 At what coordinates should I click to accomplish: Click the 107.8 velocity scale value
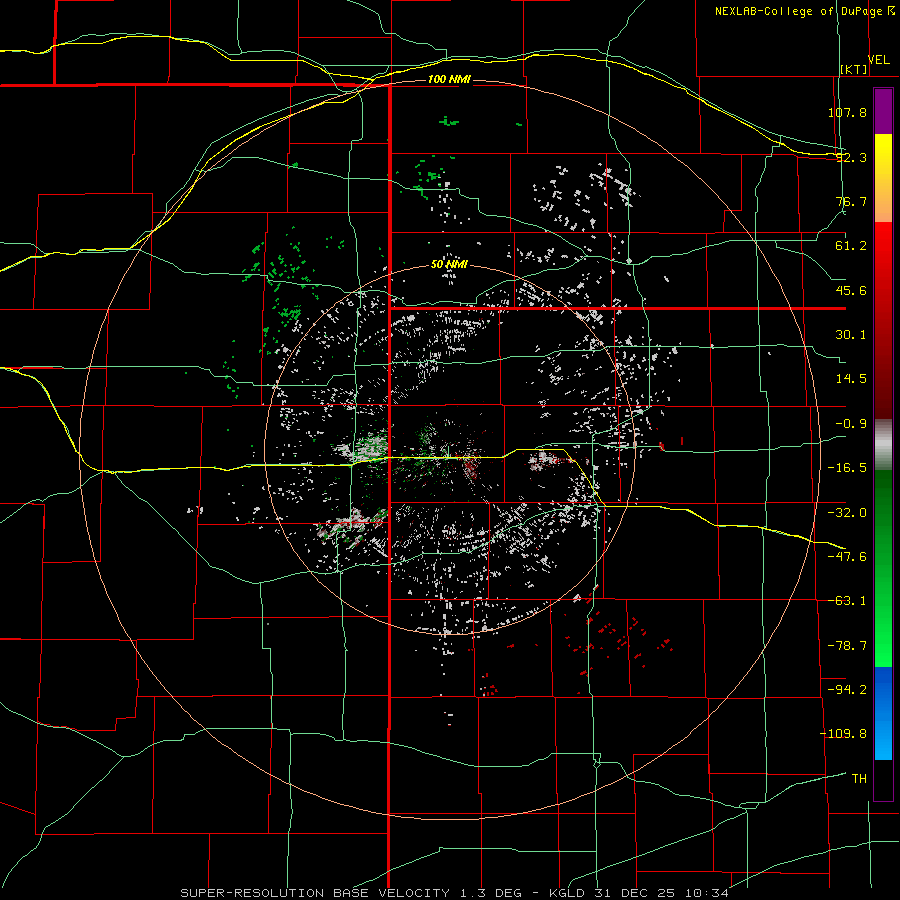click(847, 112)
